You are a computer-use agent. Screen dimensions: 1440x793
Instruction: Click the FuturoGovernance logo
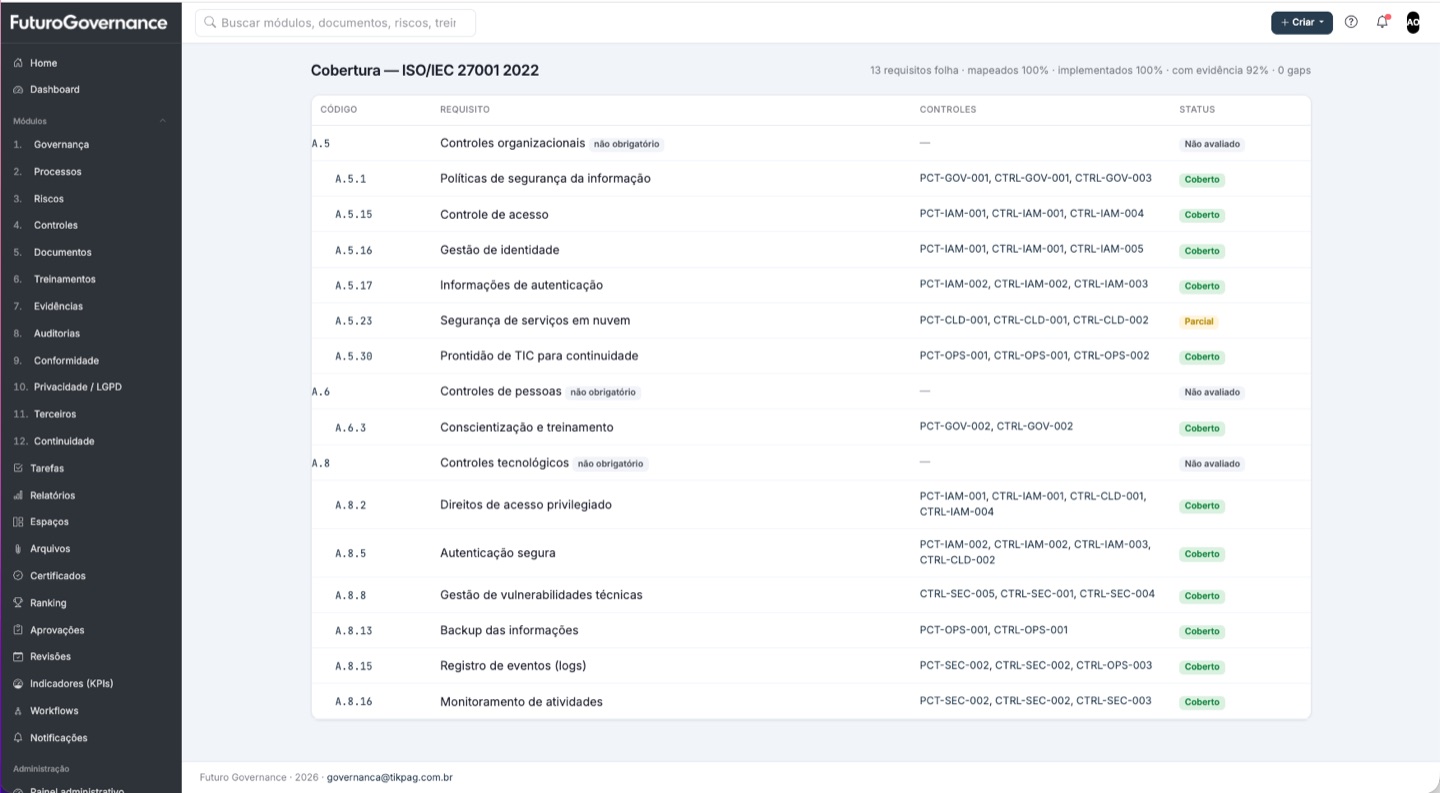click(x=89, y=22)
